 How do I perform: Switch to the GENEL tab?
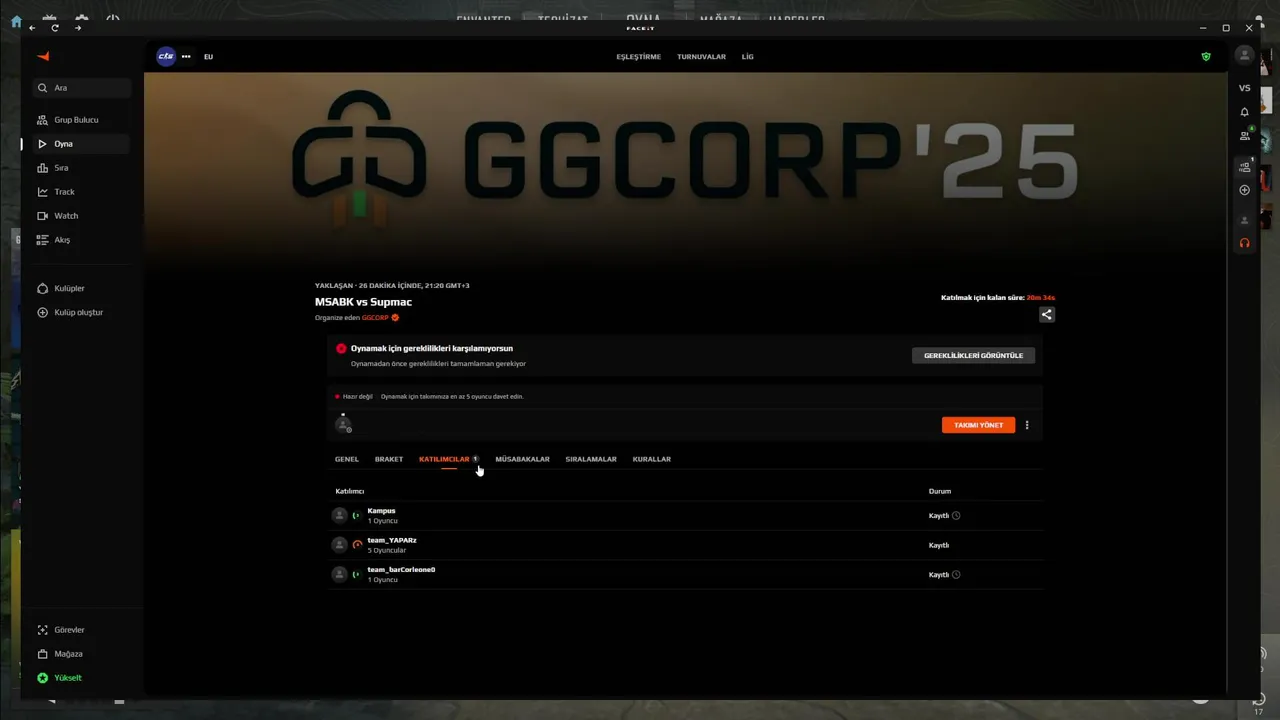(347, 459)
